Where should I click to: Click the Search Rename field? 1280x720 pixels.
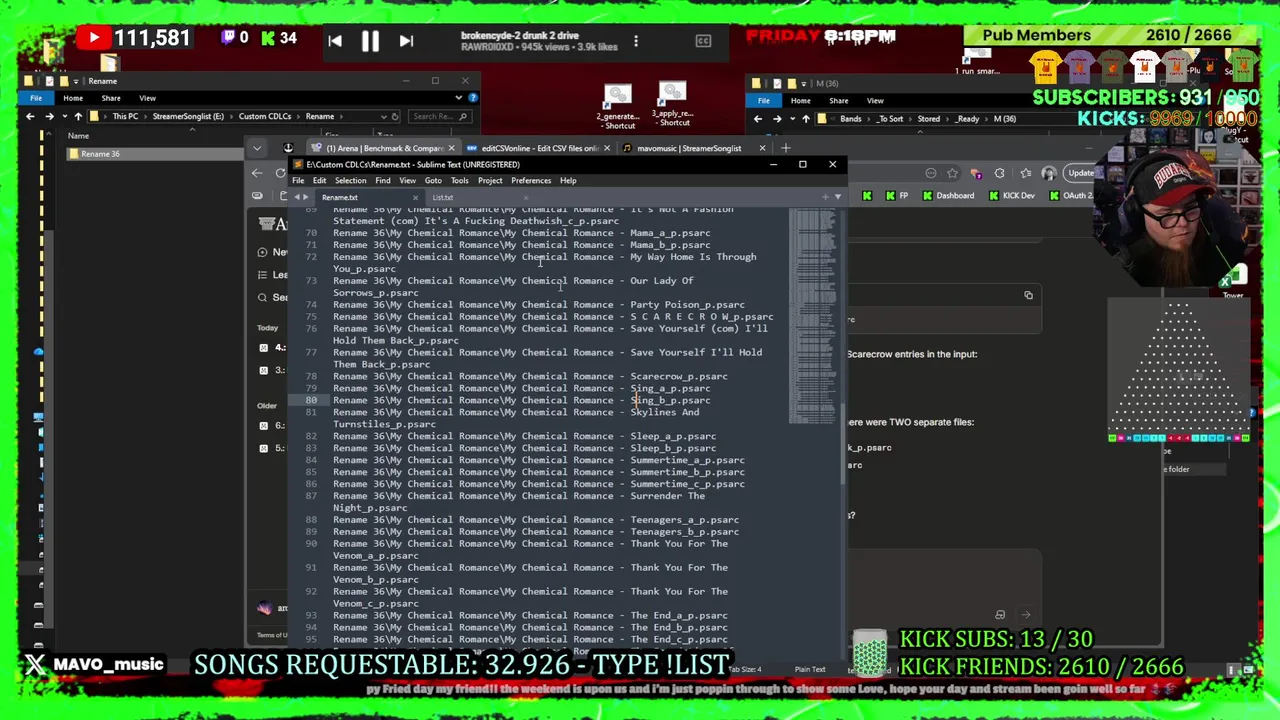438,116
